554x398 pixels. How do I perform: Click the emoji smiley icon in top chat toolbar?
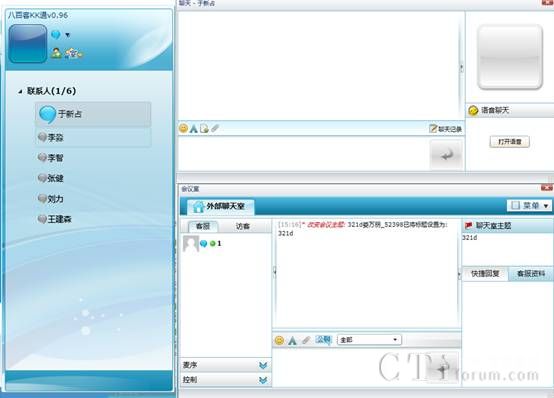pos(183,128)
